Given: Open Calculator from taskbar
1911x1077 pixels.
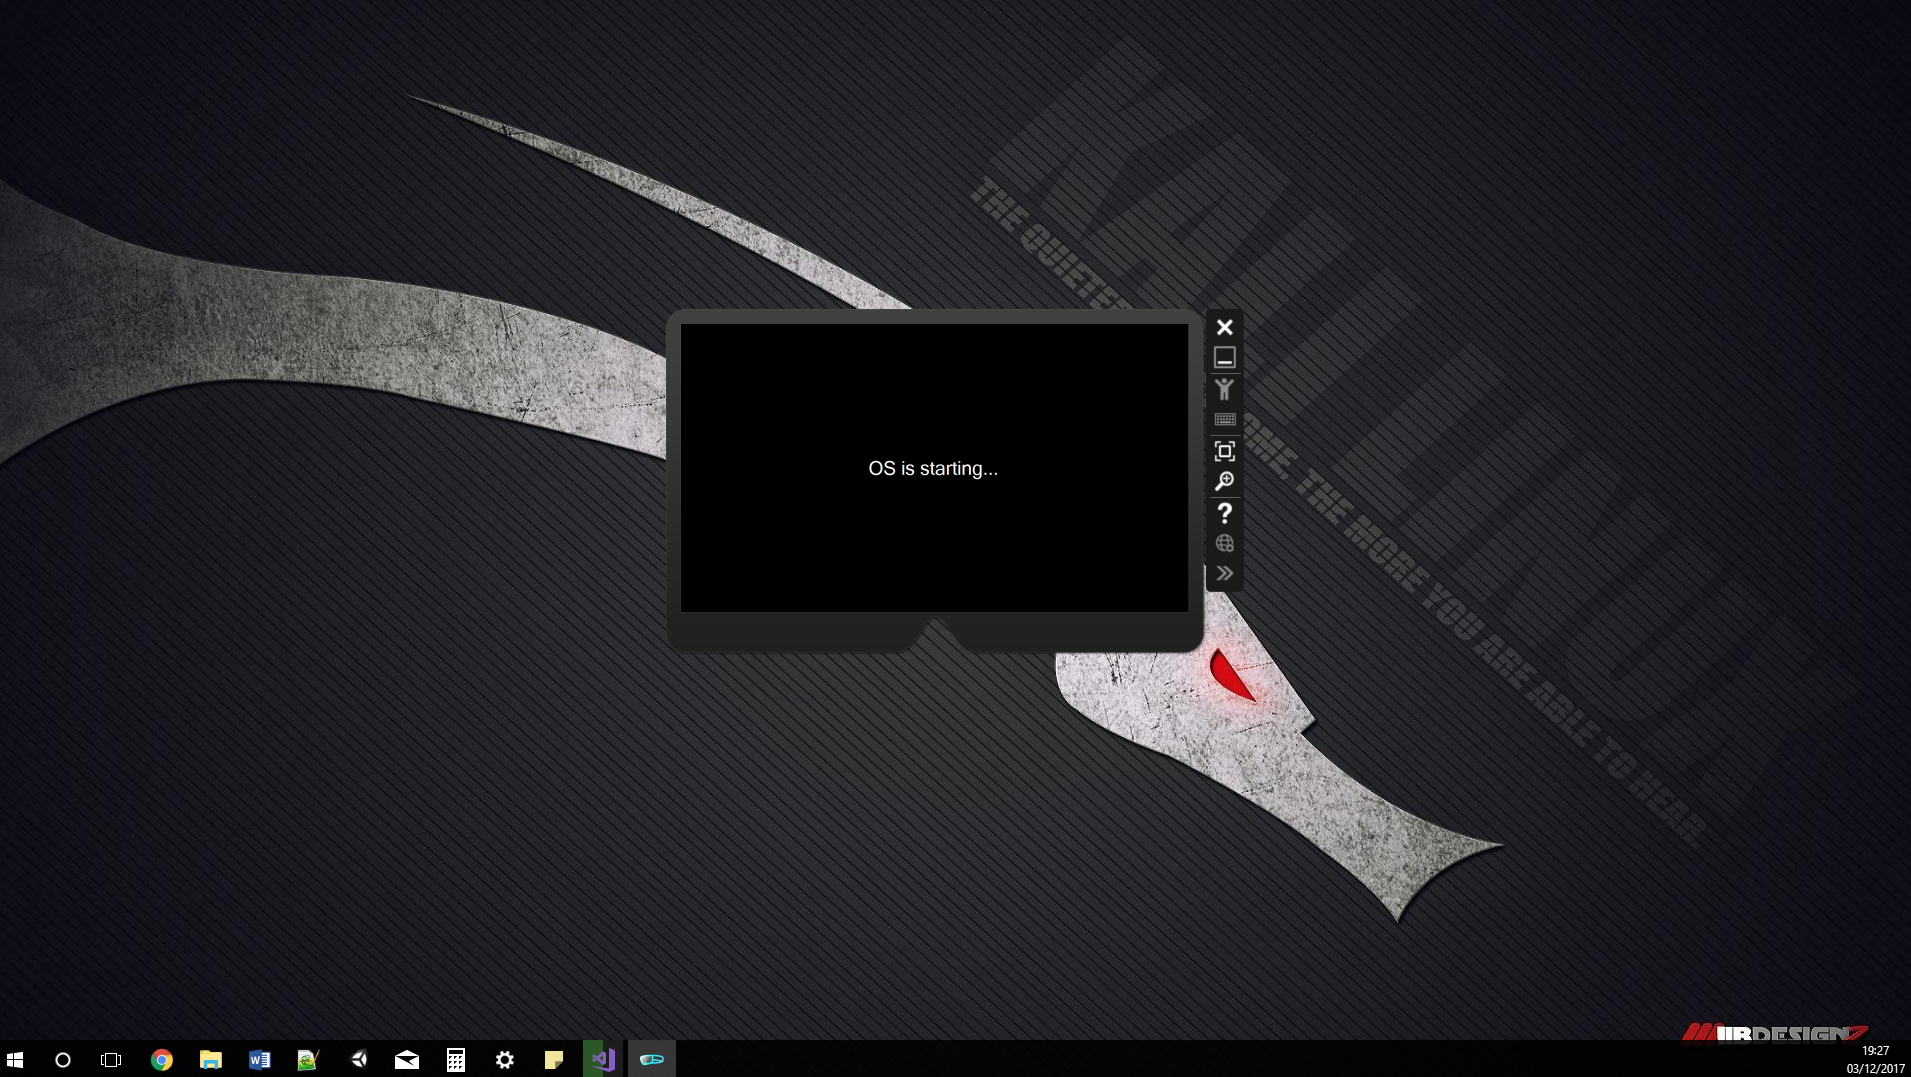Looking at the screenshot, I should pyautogui.click(x=455, y=1059).
